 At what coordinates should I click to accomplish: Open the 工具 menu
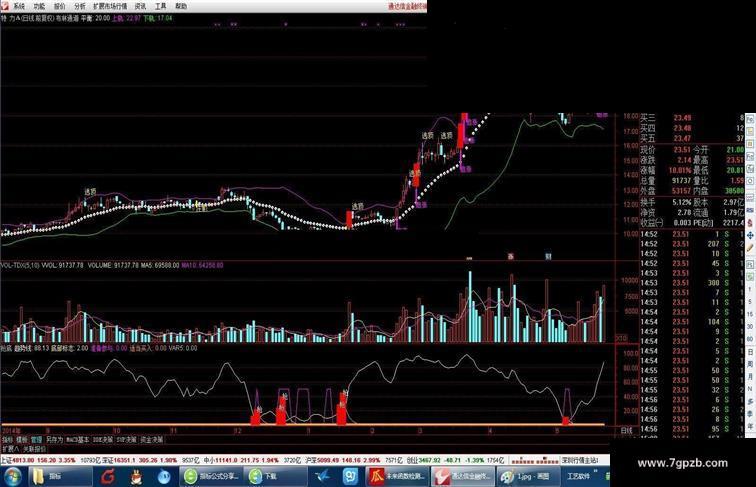click(161, 6)
